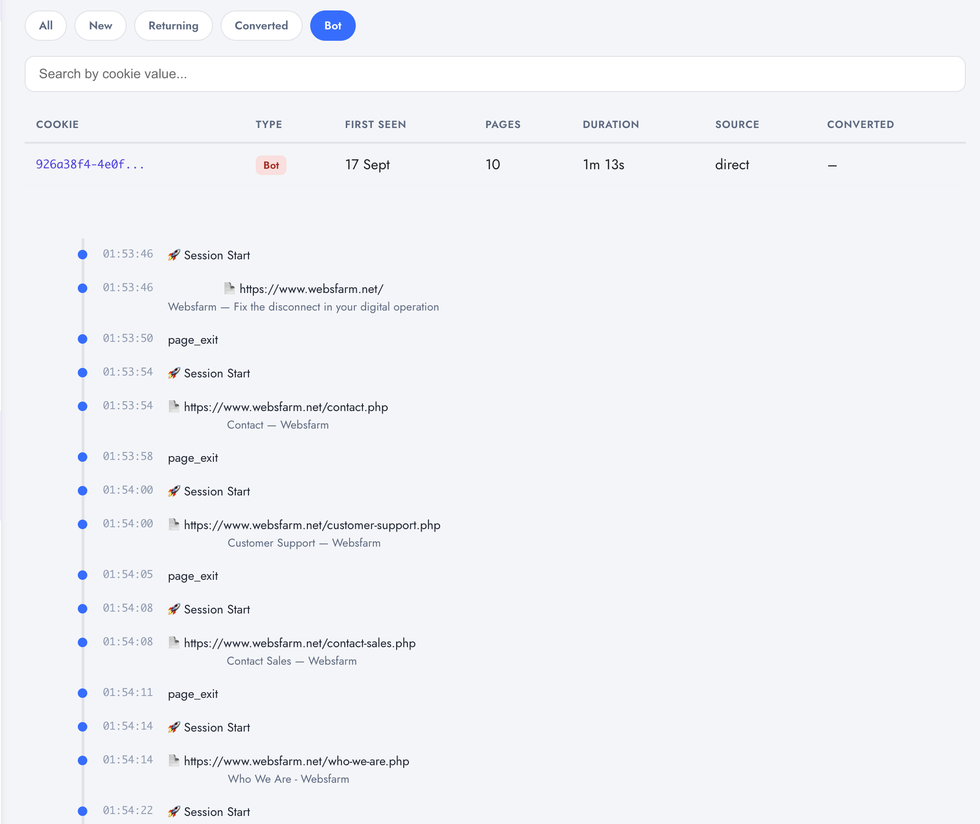Click the page_exit event at 01:53:50
The width and height of the screenshot is (980, 824).
point(192,340)
